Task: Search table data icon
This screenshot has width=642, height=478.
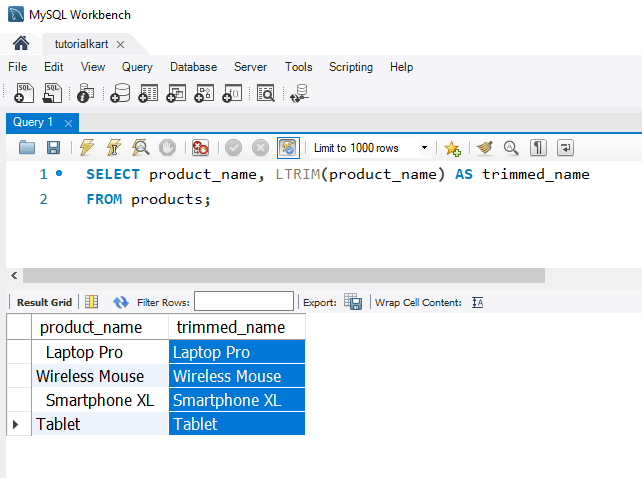Action: [266, 93]
